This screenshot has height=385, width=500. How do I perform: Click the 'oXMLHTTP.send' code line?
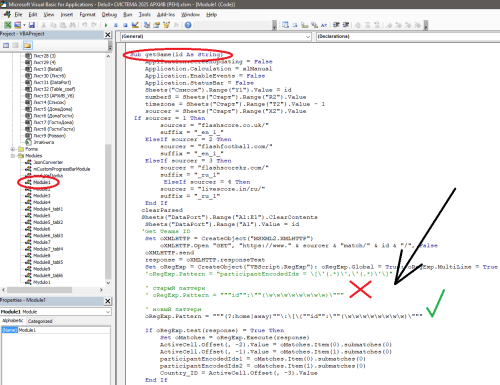click(x=169, y=253)
